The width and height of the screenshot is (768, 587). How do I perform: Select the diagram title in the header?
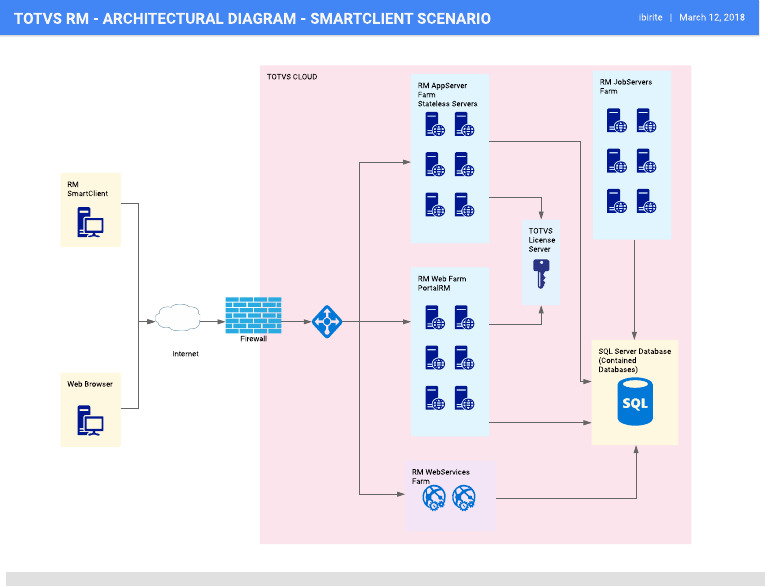pos(252,19)
